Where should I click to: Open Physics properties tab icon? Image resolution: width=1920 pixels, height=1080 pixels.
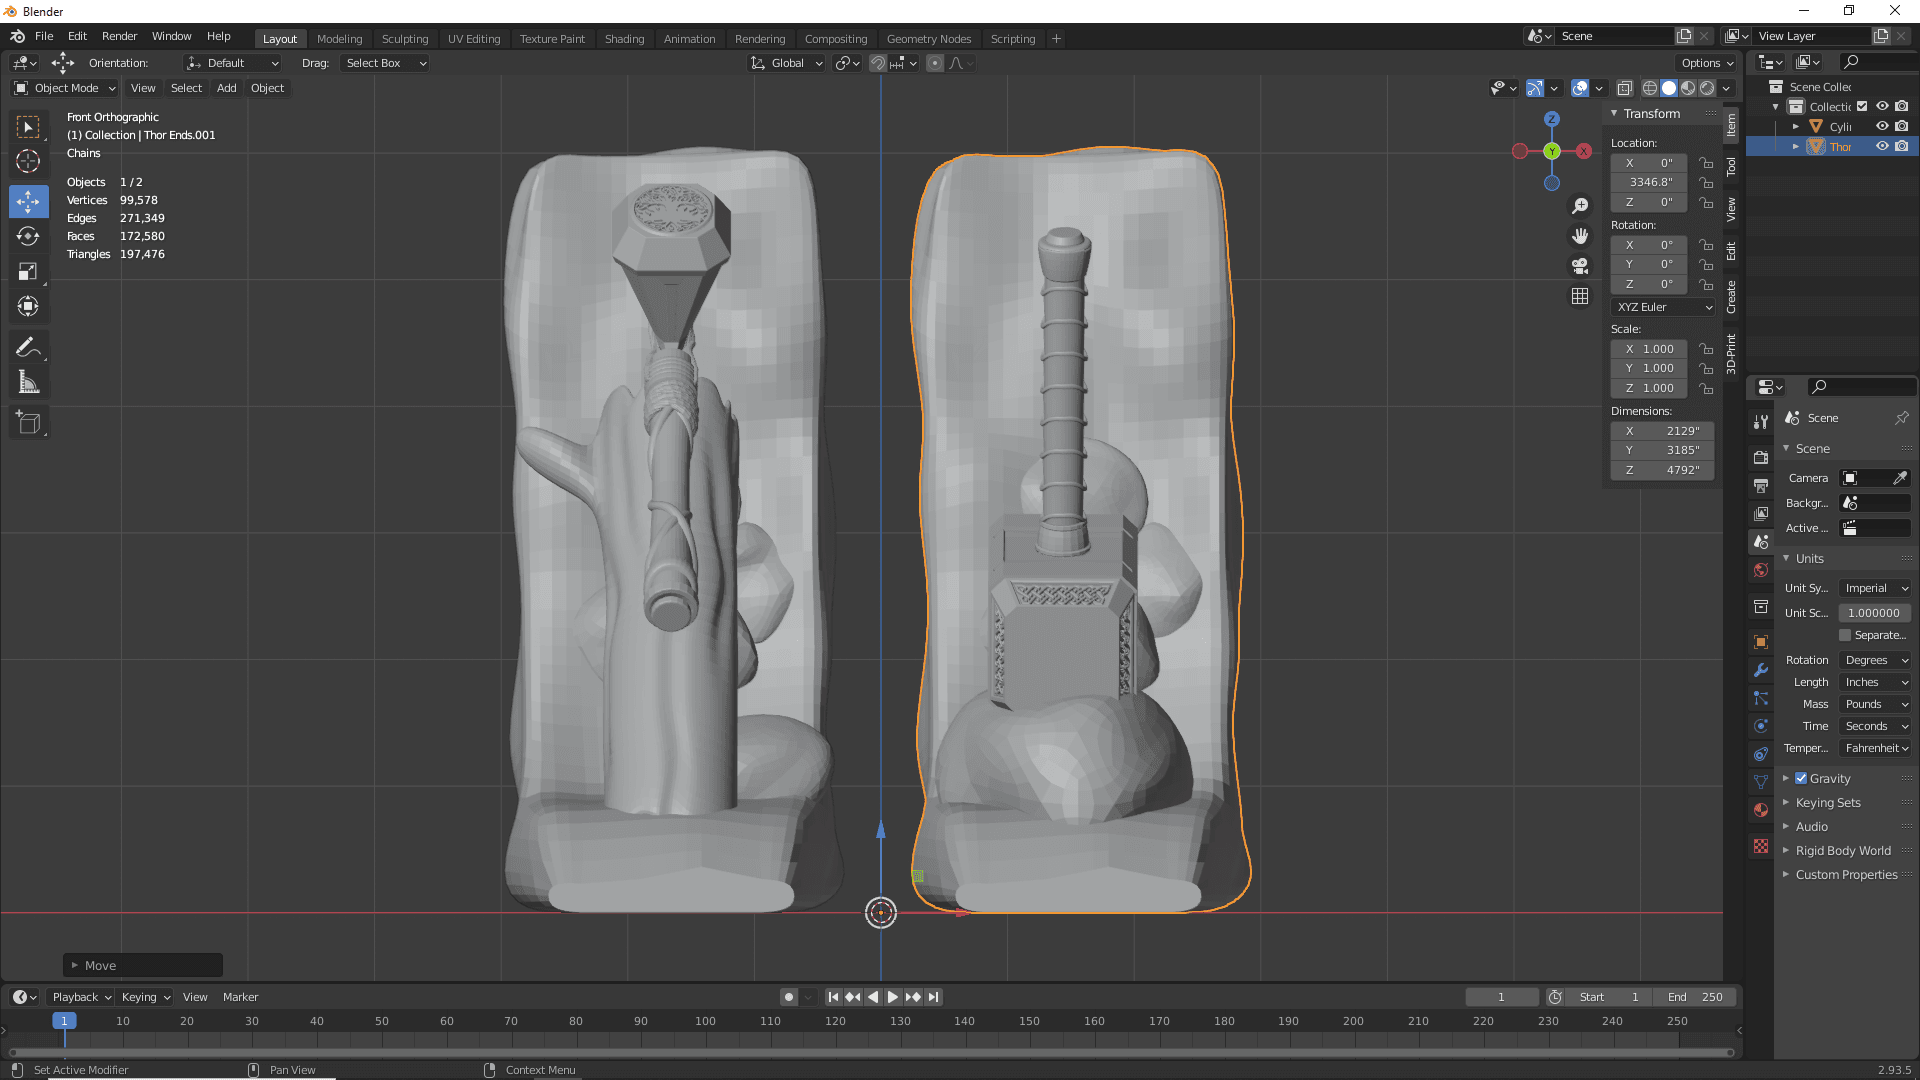[x=1761, y=726]
